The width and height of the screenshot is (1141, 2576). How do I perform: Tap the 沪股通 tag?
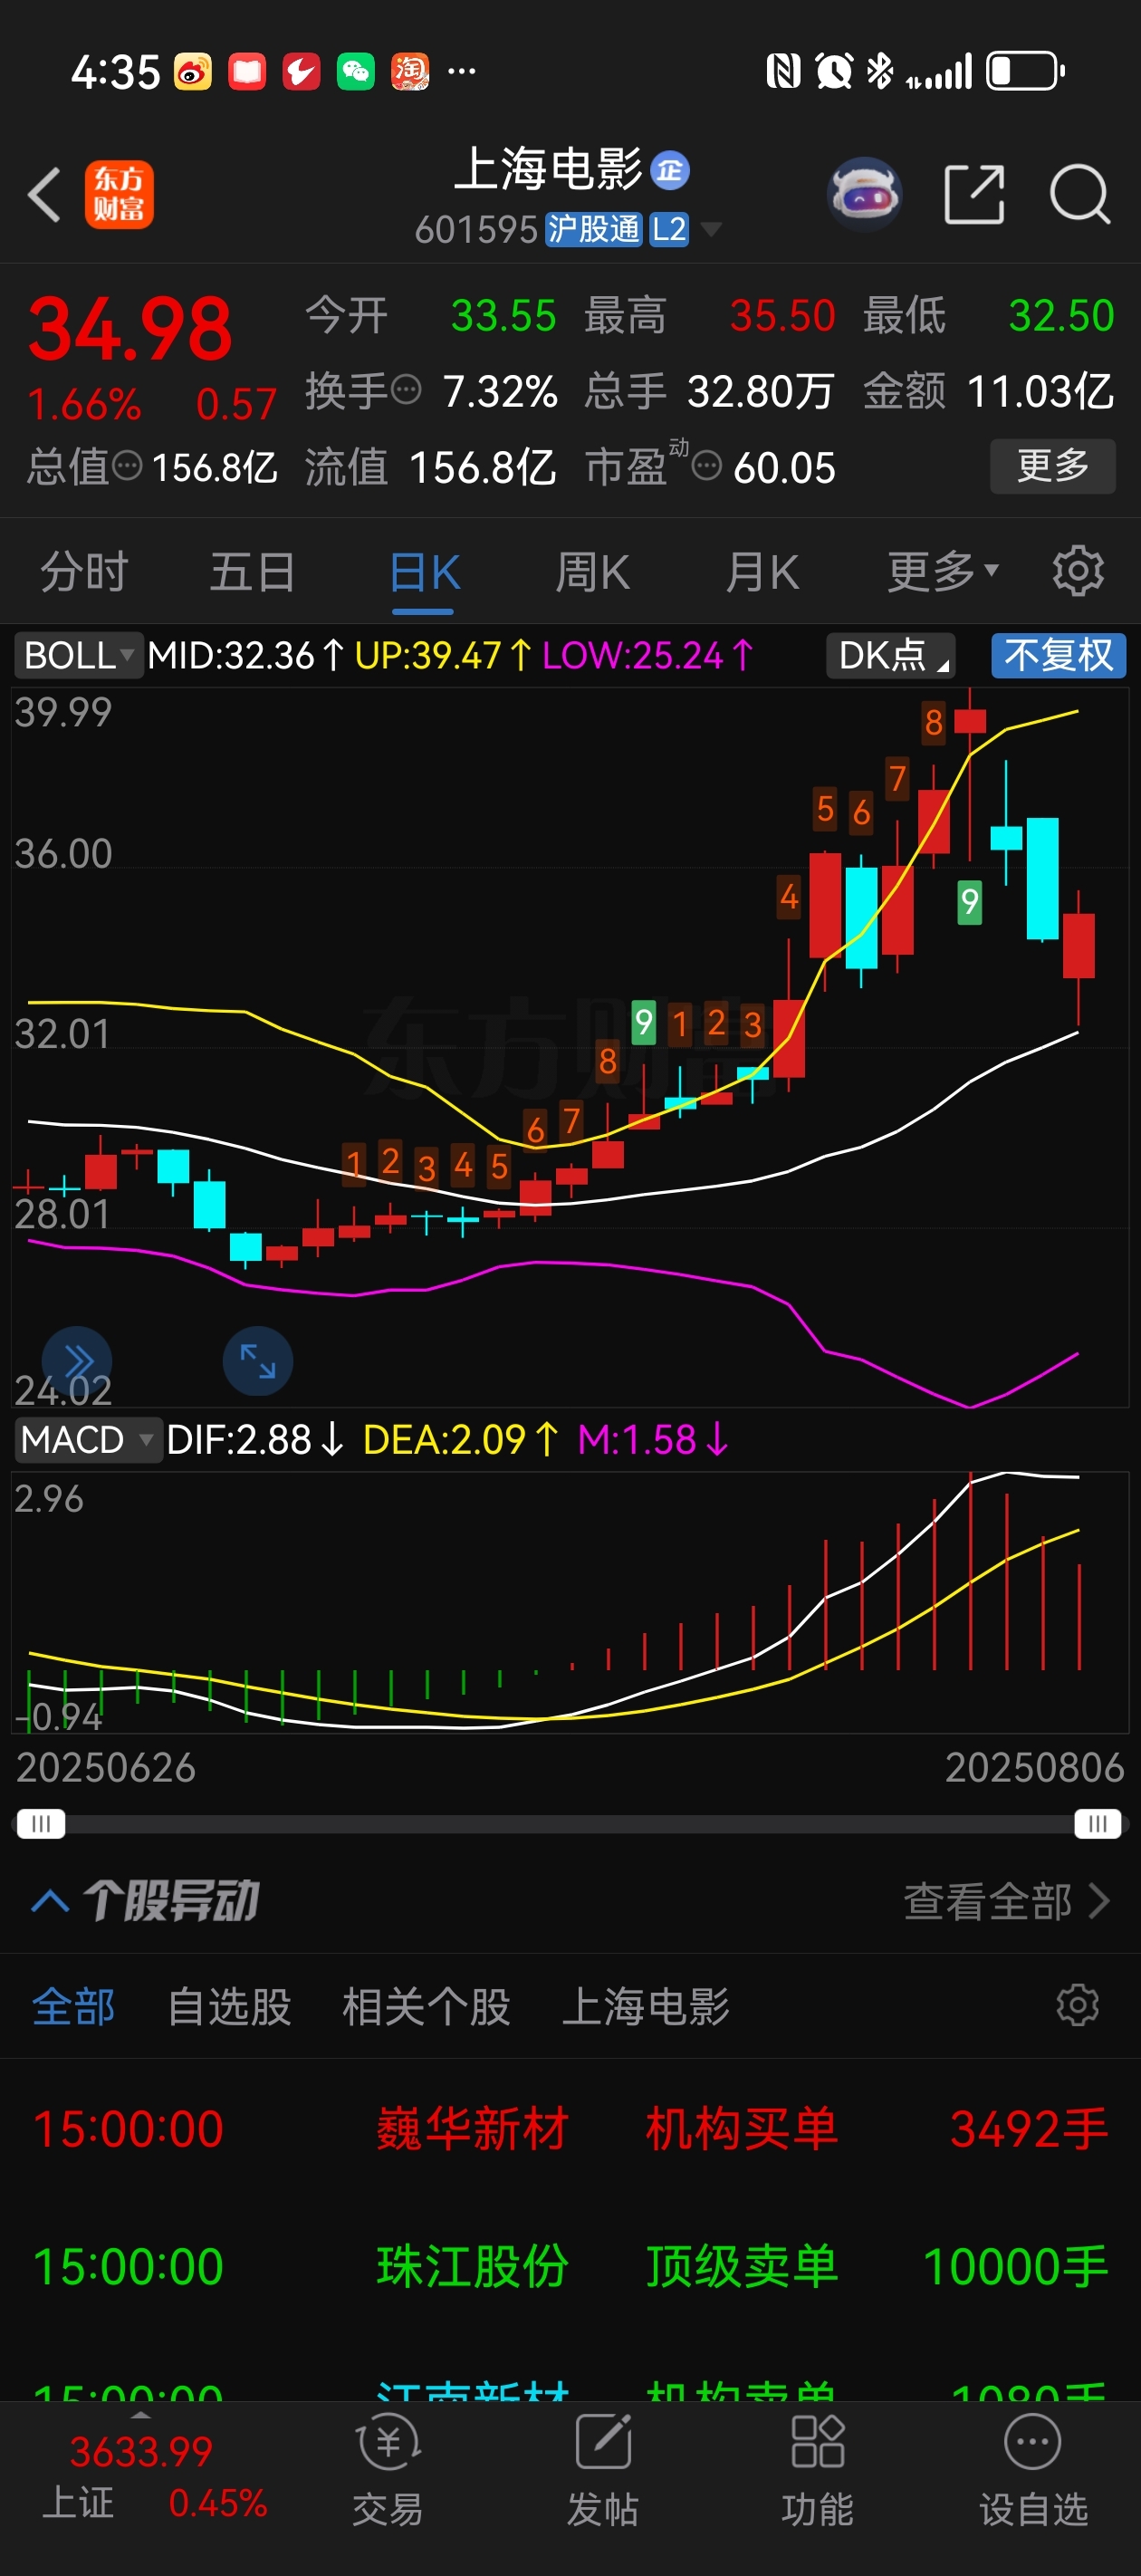(x=593, y=230)
